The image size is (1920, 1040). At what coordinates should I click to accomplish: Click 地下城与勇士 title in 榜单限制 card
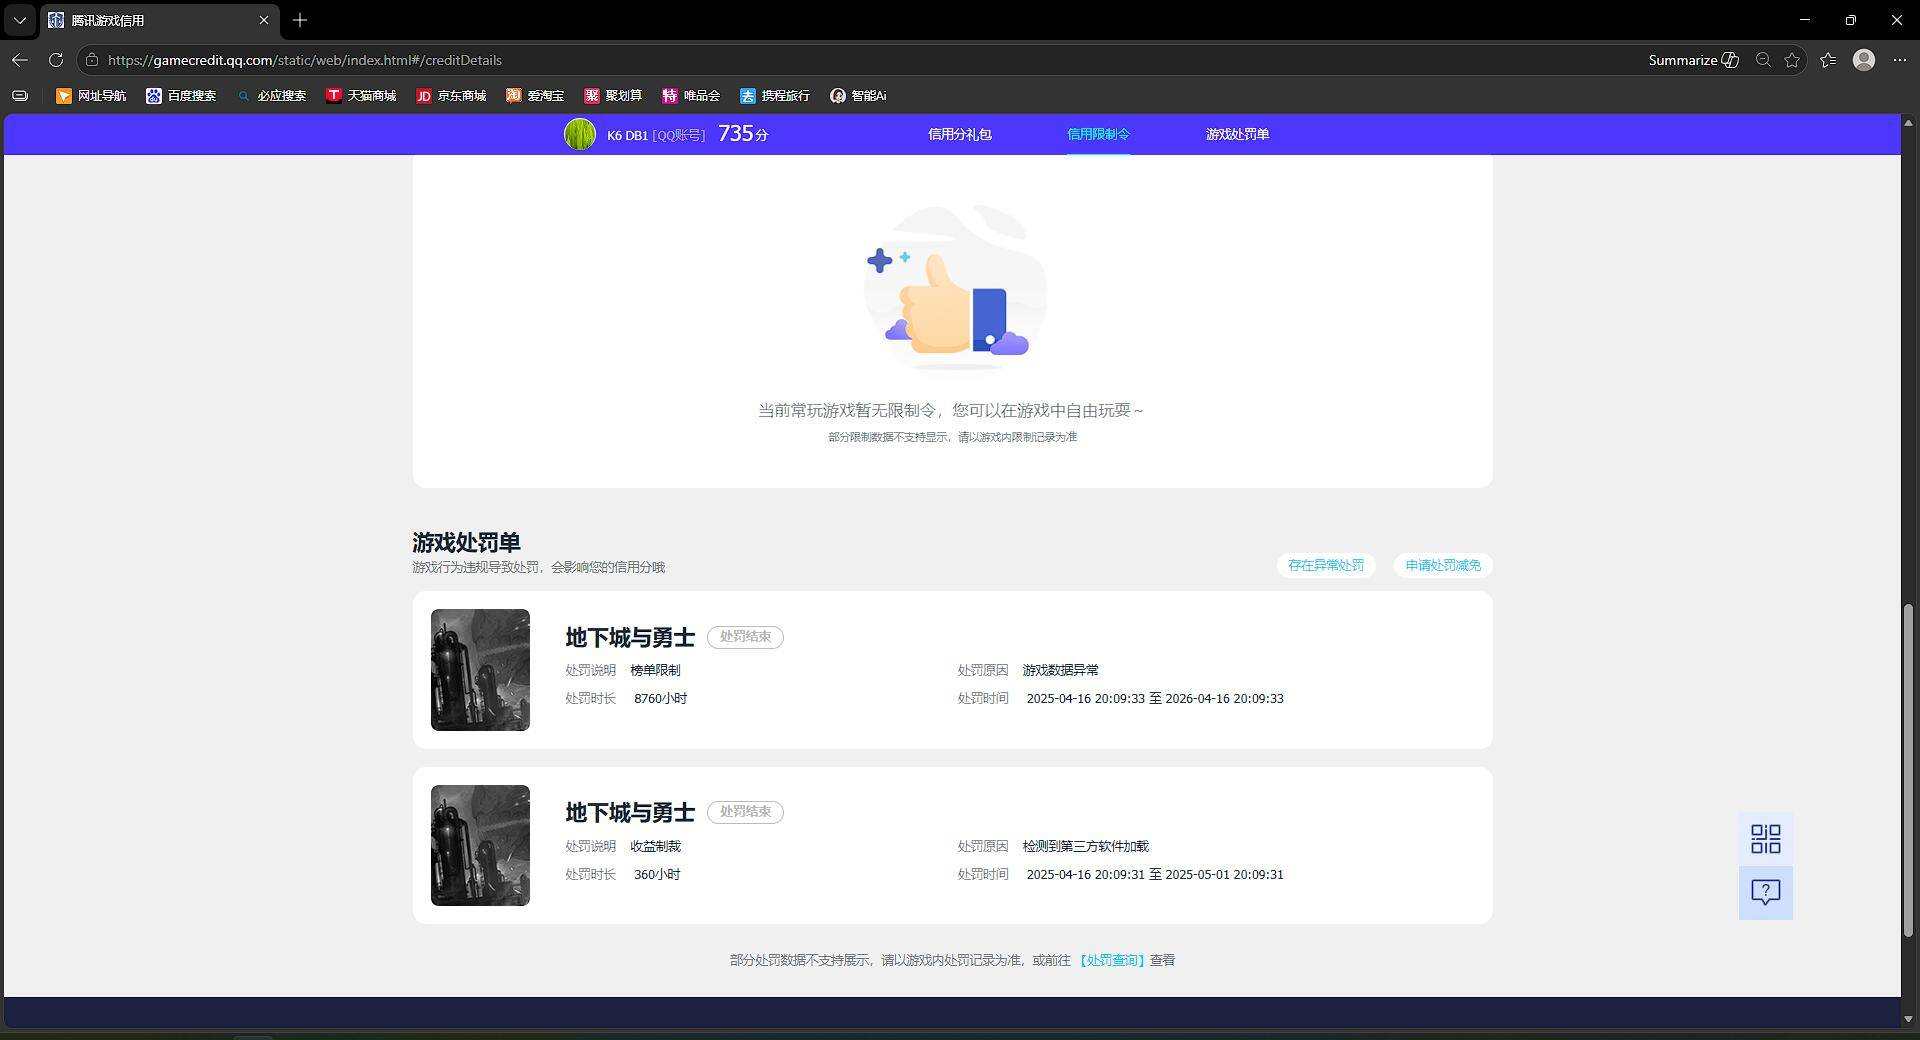tap(630, 637)
